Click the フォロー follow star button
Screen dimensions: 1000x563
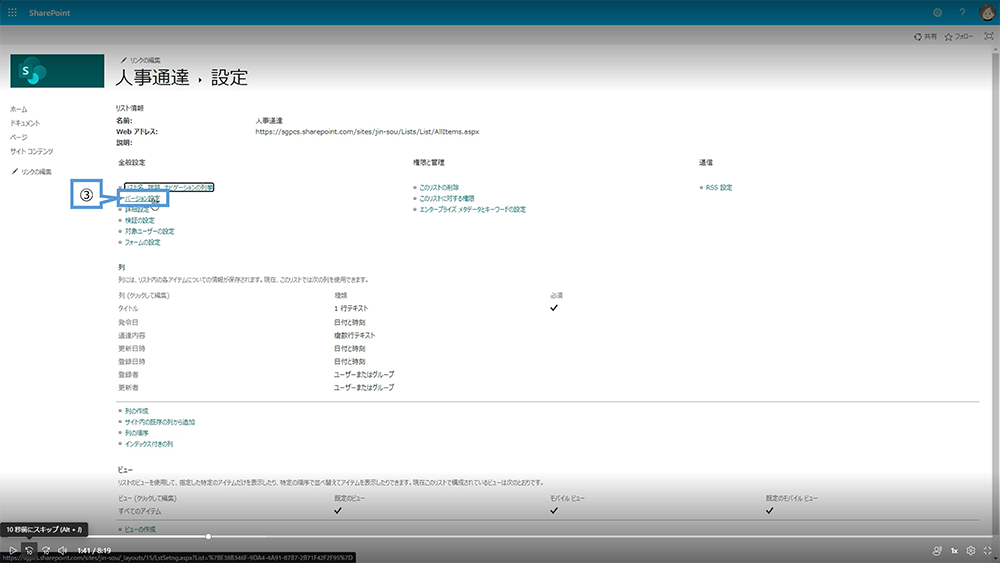point(959,36)
